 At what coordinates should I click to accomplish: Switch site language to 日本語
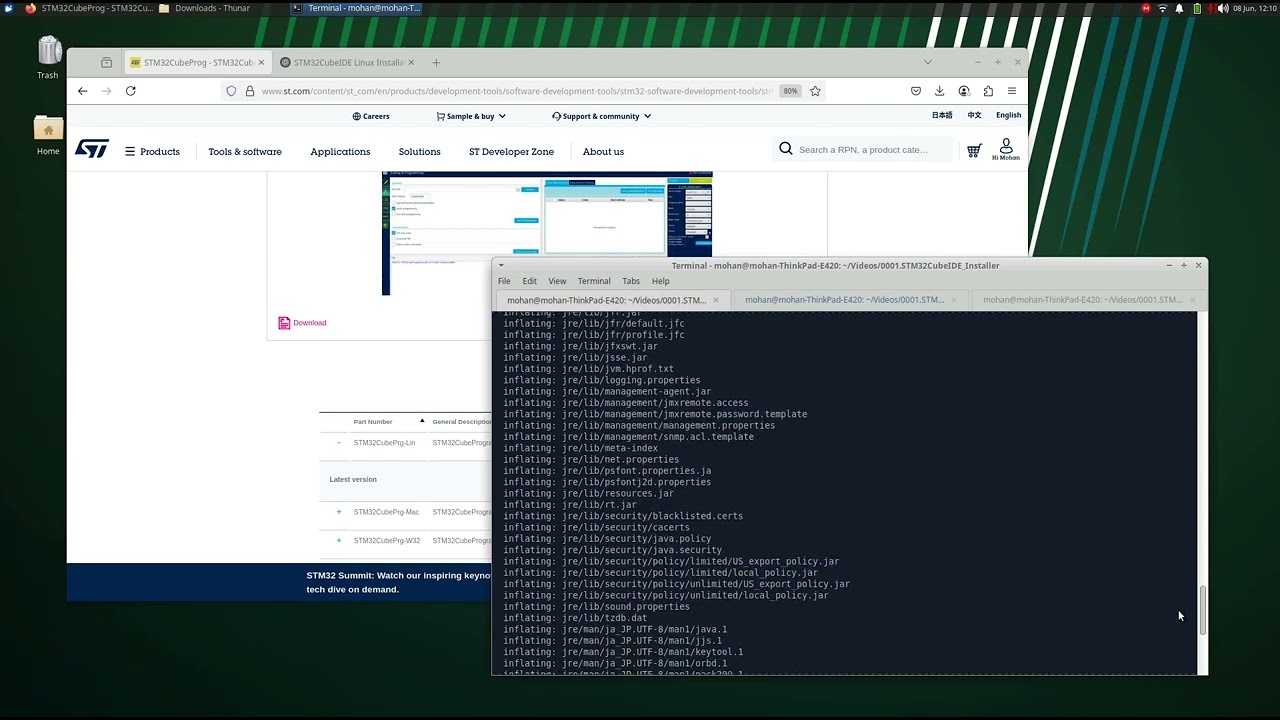click(942, 115)
